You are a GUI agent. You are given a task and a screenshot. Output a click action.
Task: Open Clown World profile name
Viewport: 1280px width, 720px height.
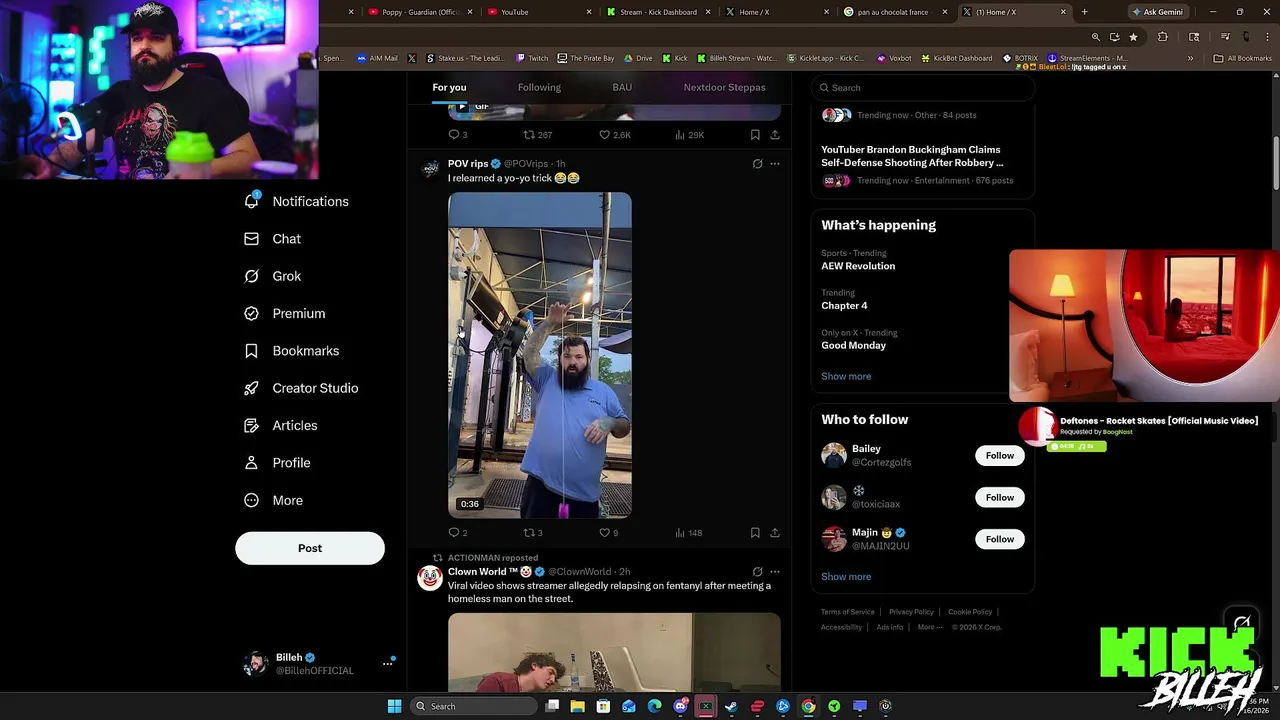click(482, 572)
